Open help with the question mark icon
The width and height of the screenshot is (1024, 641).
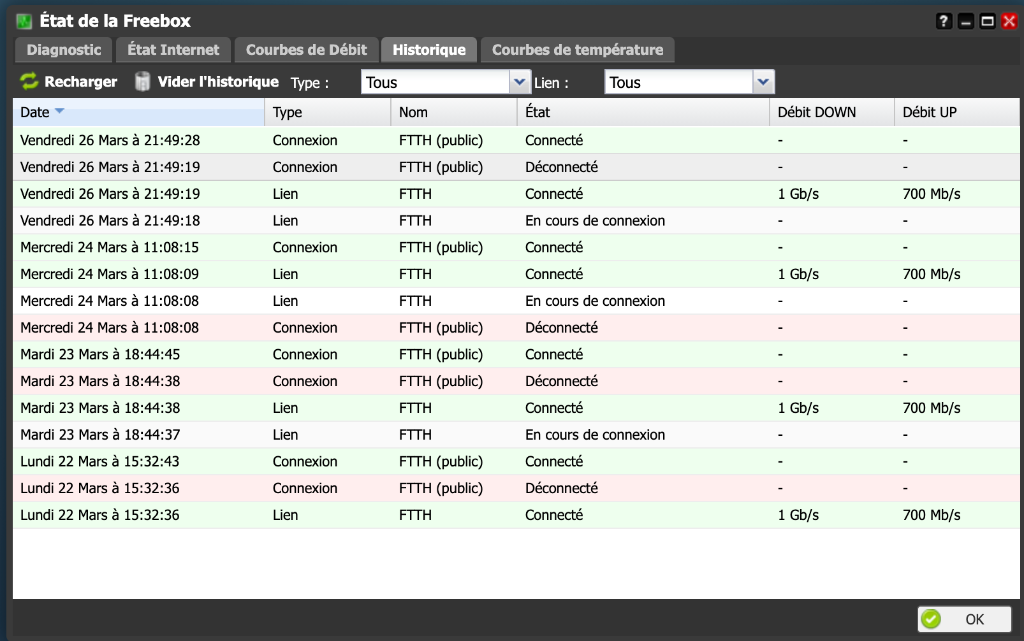943,22
